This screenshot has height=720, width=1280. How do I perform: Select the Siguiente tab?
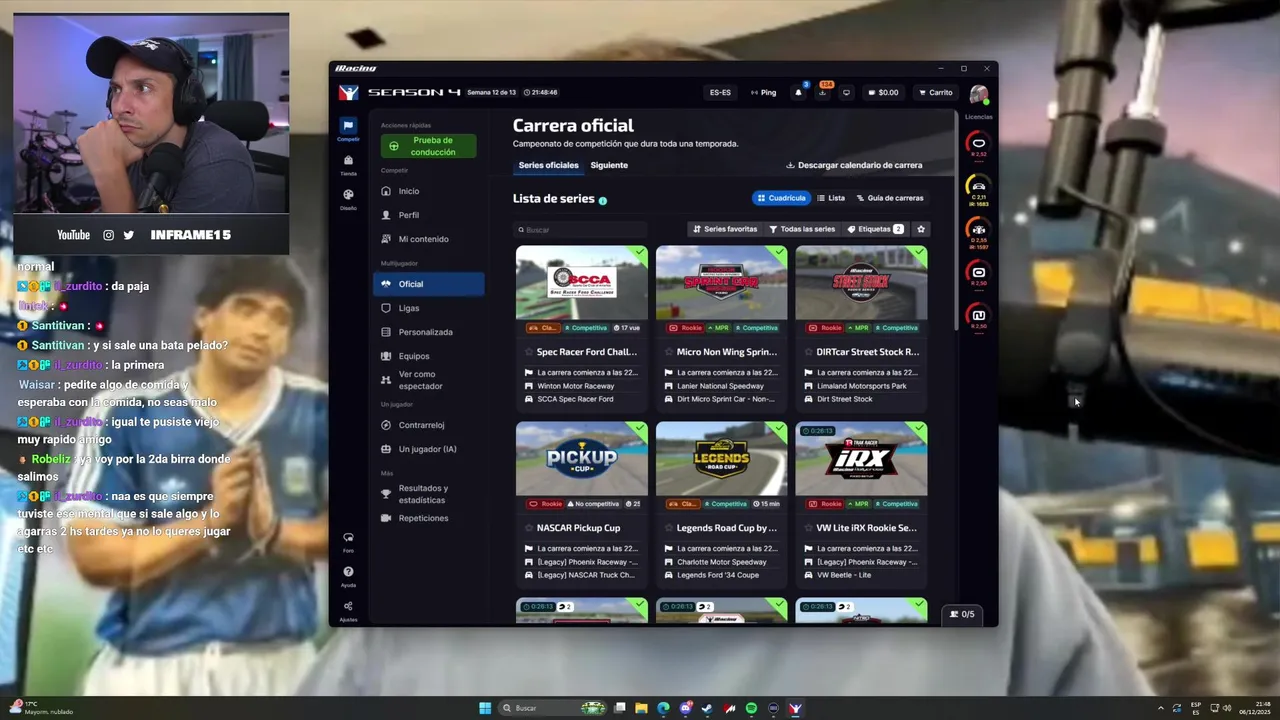click(609, 165)
